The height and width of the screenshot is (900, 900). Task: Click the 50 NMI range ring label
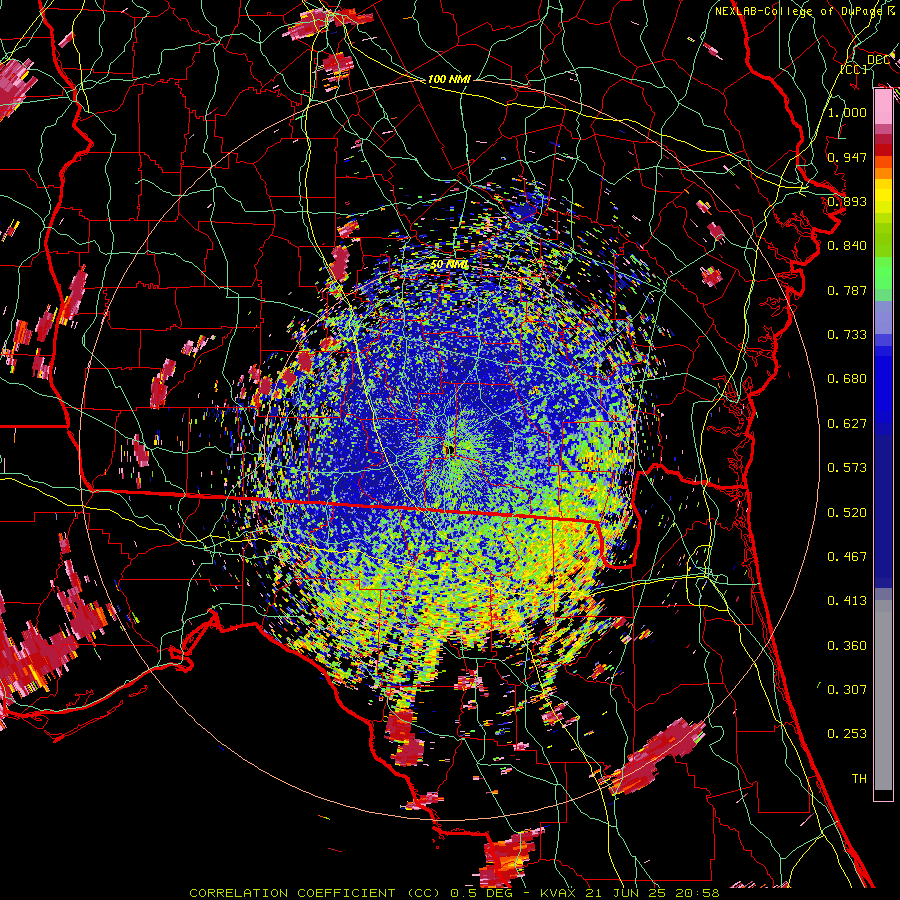point(449,265)
